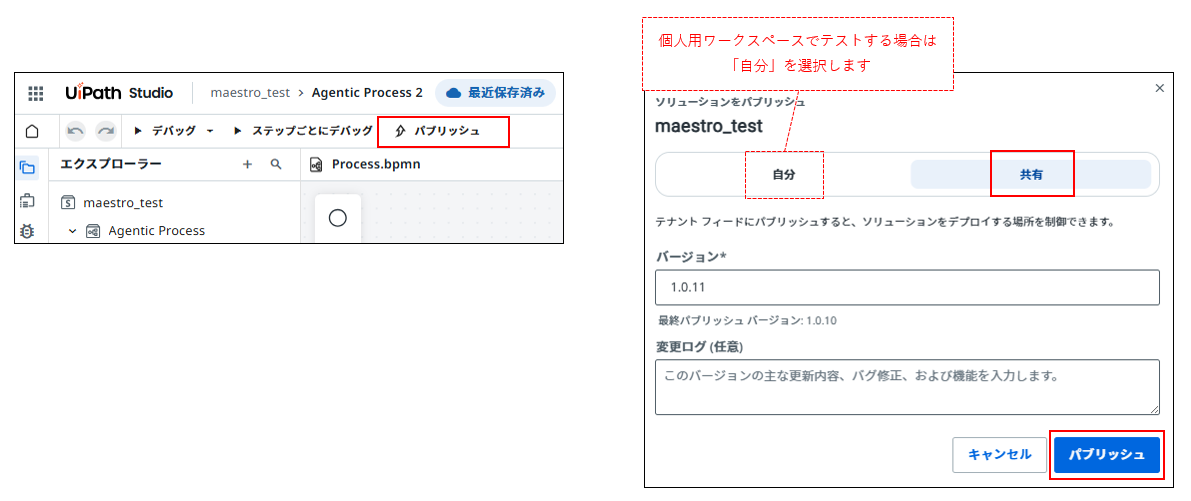
Task: Select the 自分 publish option
Action: (x=783, y=174)
